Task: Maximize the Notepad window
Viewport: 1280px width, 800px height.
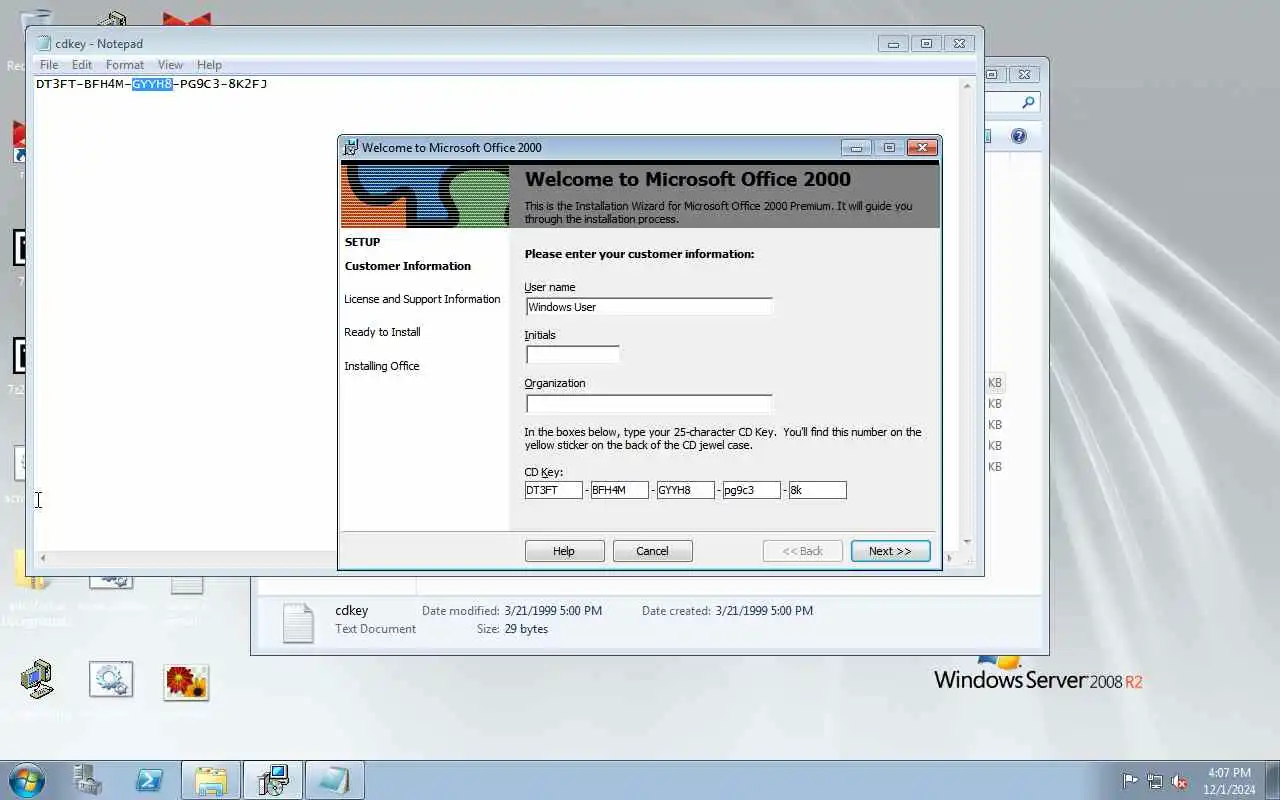Action: pos(926,43)
